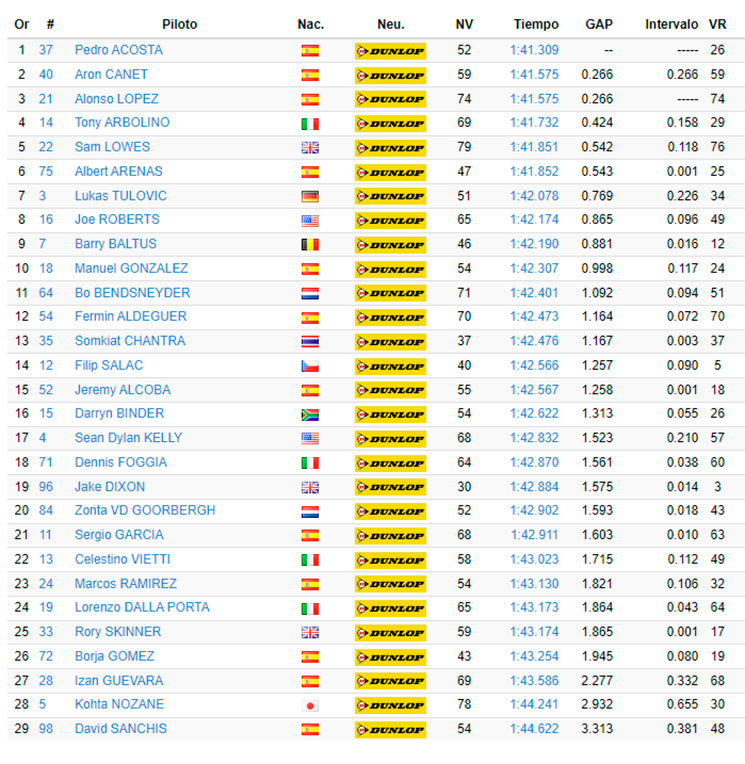Click the German flag for Lukas TULOVIC
The height and width of the screenshot is (764, 745).
coord(310,196)
